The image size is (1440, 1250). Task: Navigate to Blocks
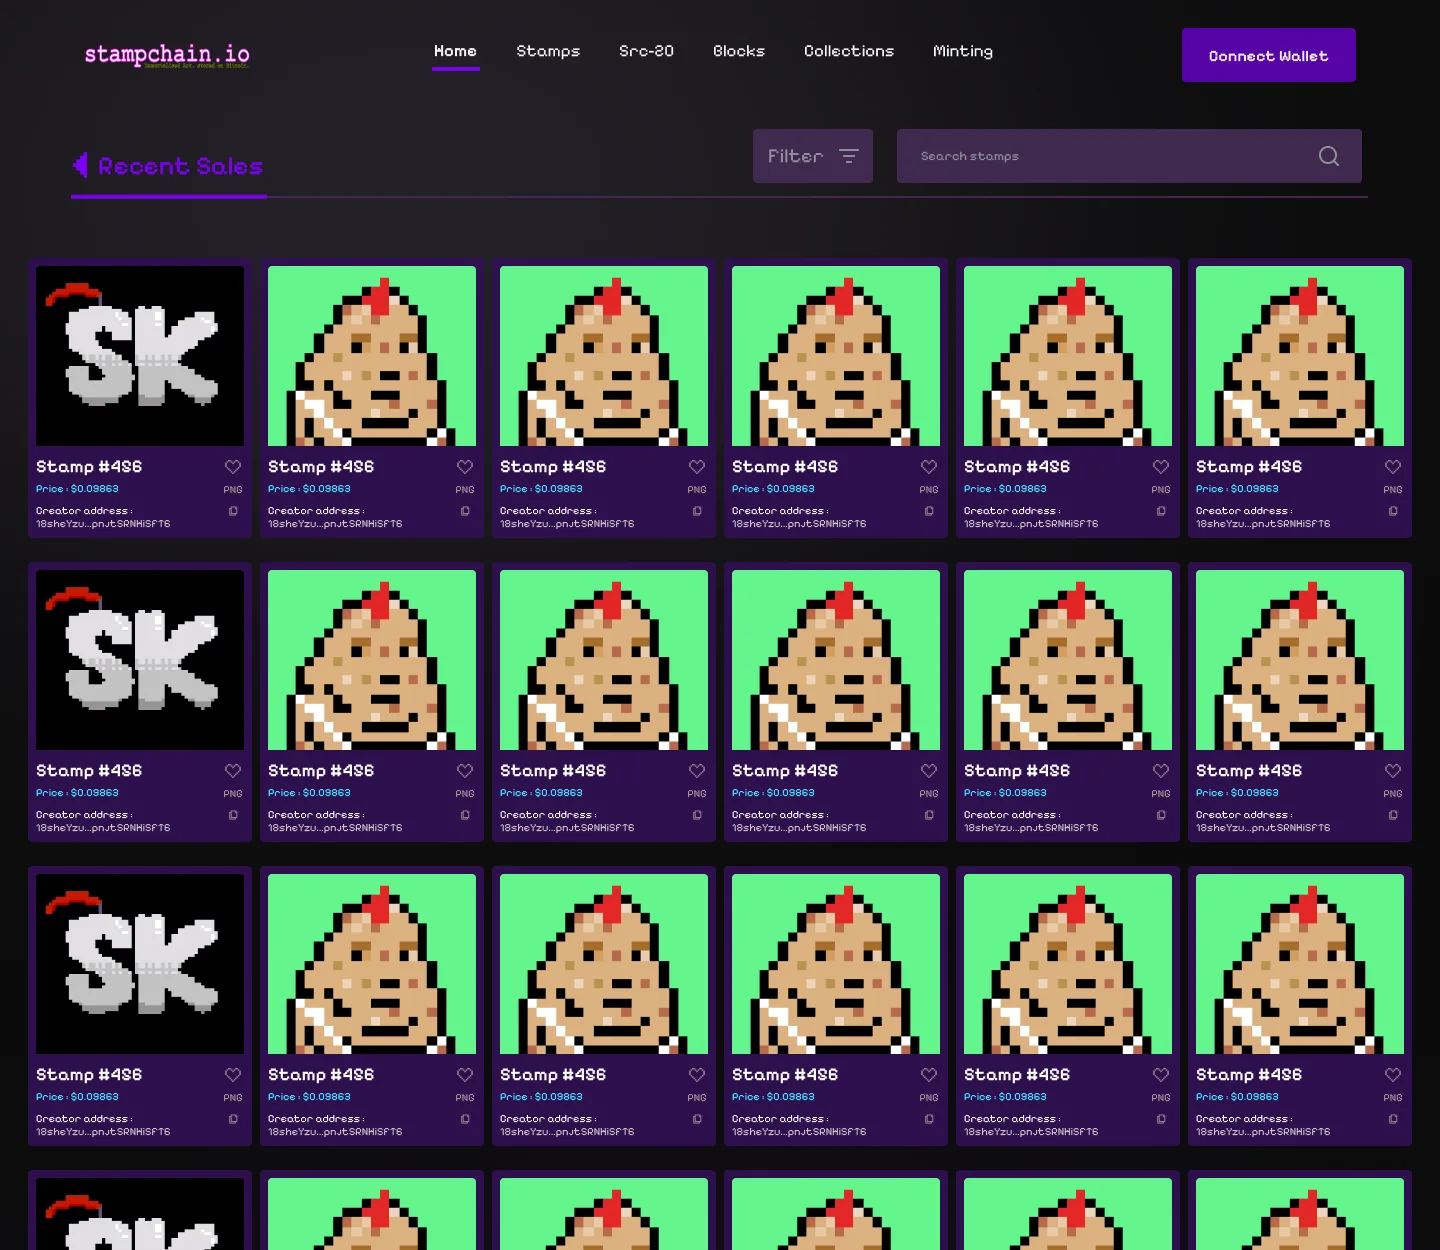[739, 51]
